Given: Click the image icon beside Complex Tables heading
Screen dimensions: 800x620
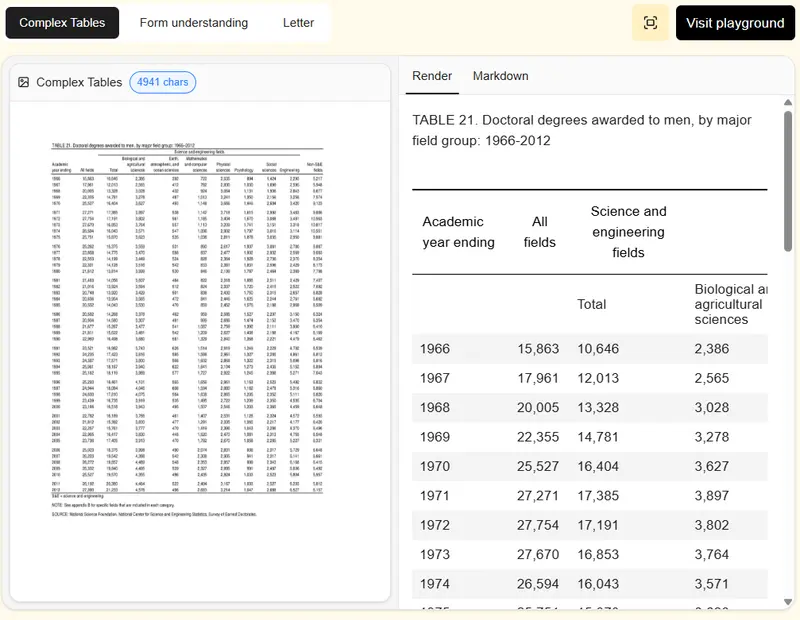Looking at the screenshot, I should pyautogui.click(x=23, y=82).
